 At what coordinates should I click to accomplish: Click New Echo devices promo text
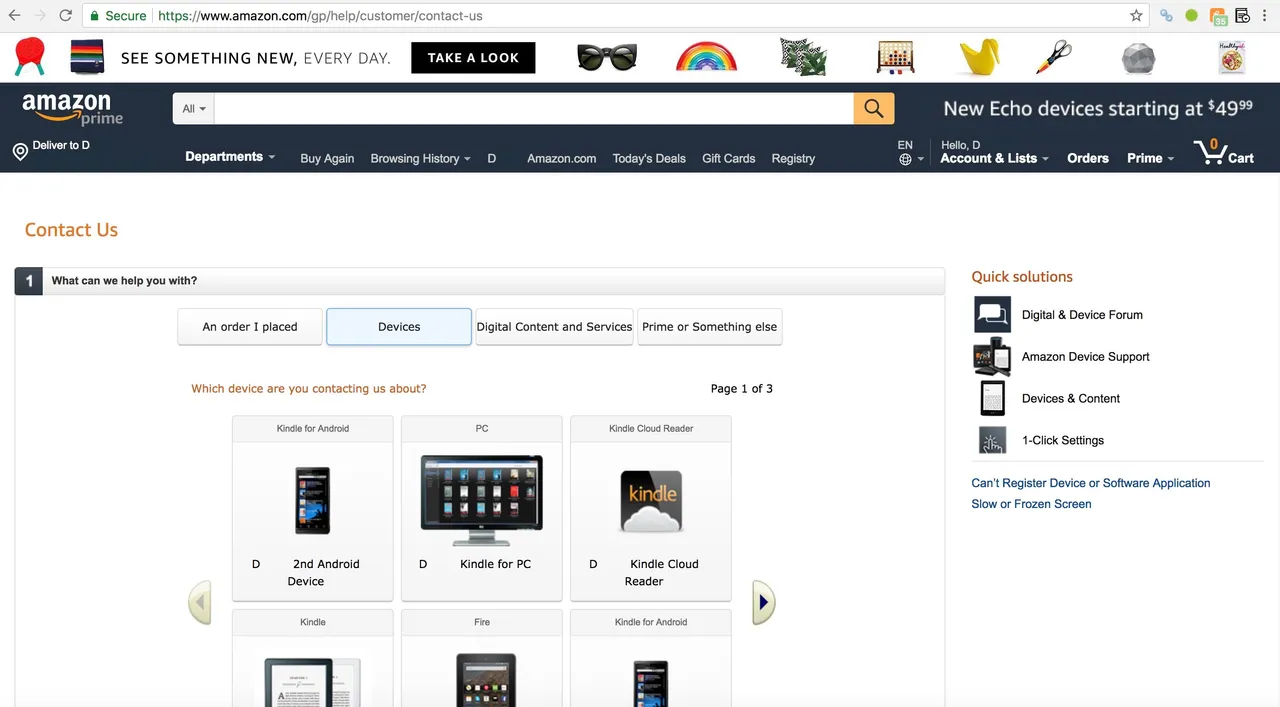pos(1098,109)
